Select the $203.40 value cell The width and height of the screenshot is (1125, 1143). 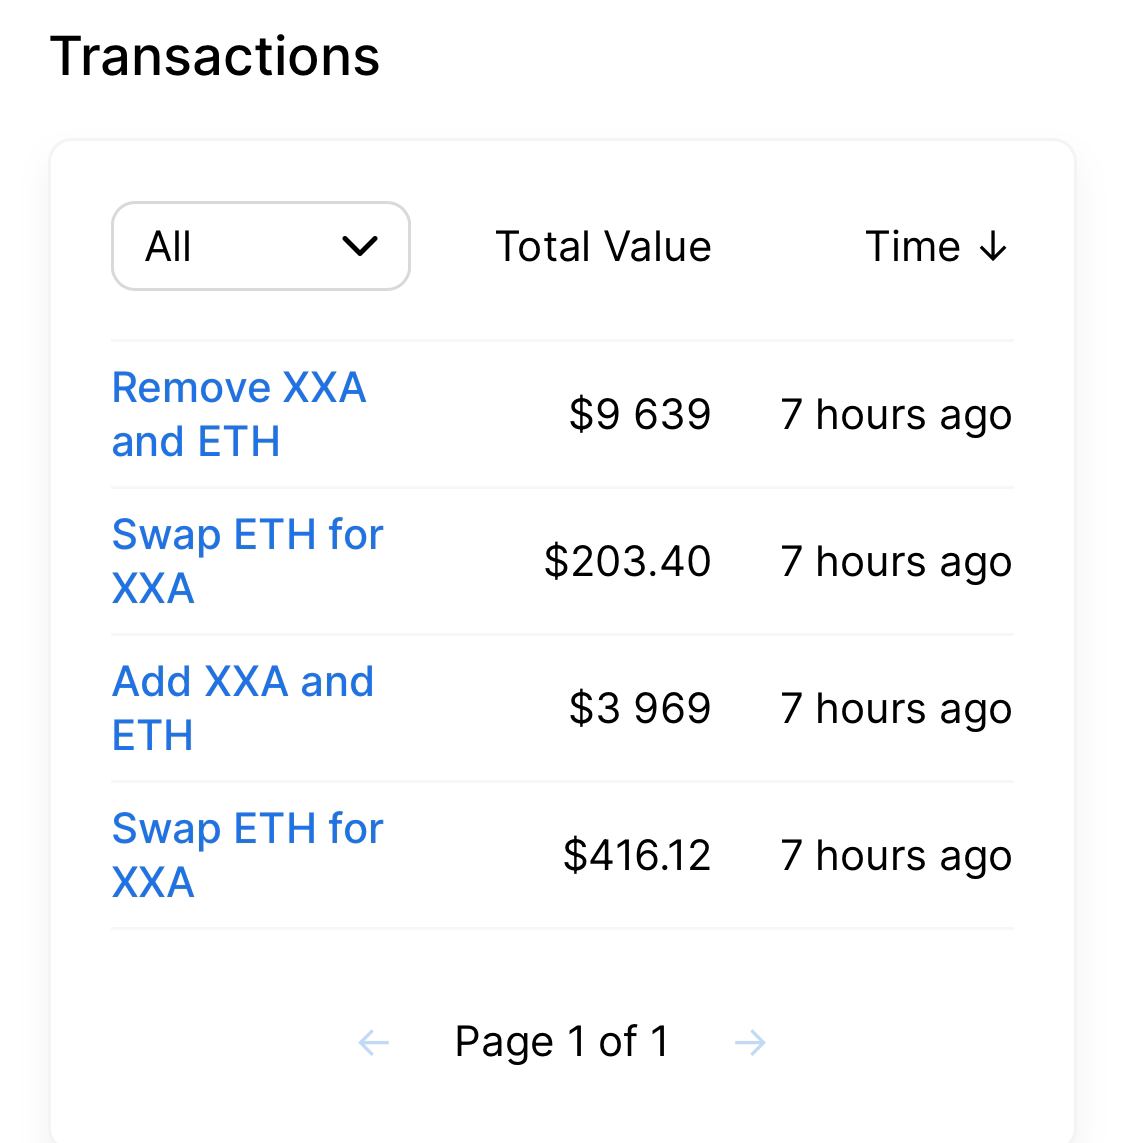click(x=627, y=561)
